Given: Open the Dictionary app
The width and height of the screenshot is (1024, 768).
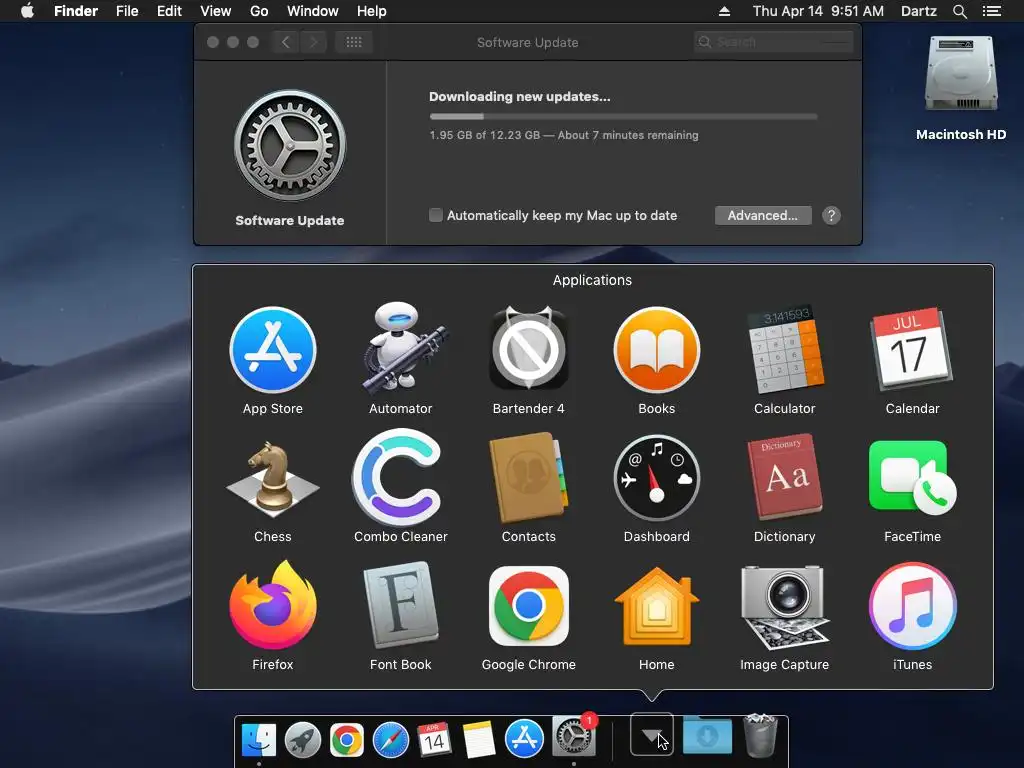Looking at the screenshot, I should tap(784, 477).
